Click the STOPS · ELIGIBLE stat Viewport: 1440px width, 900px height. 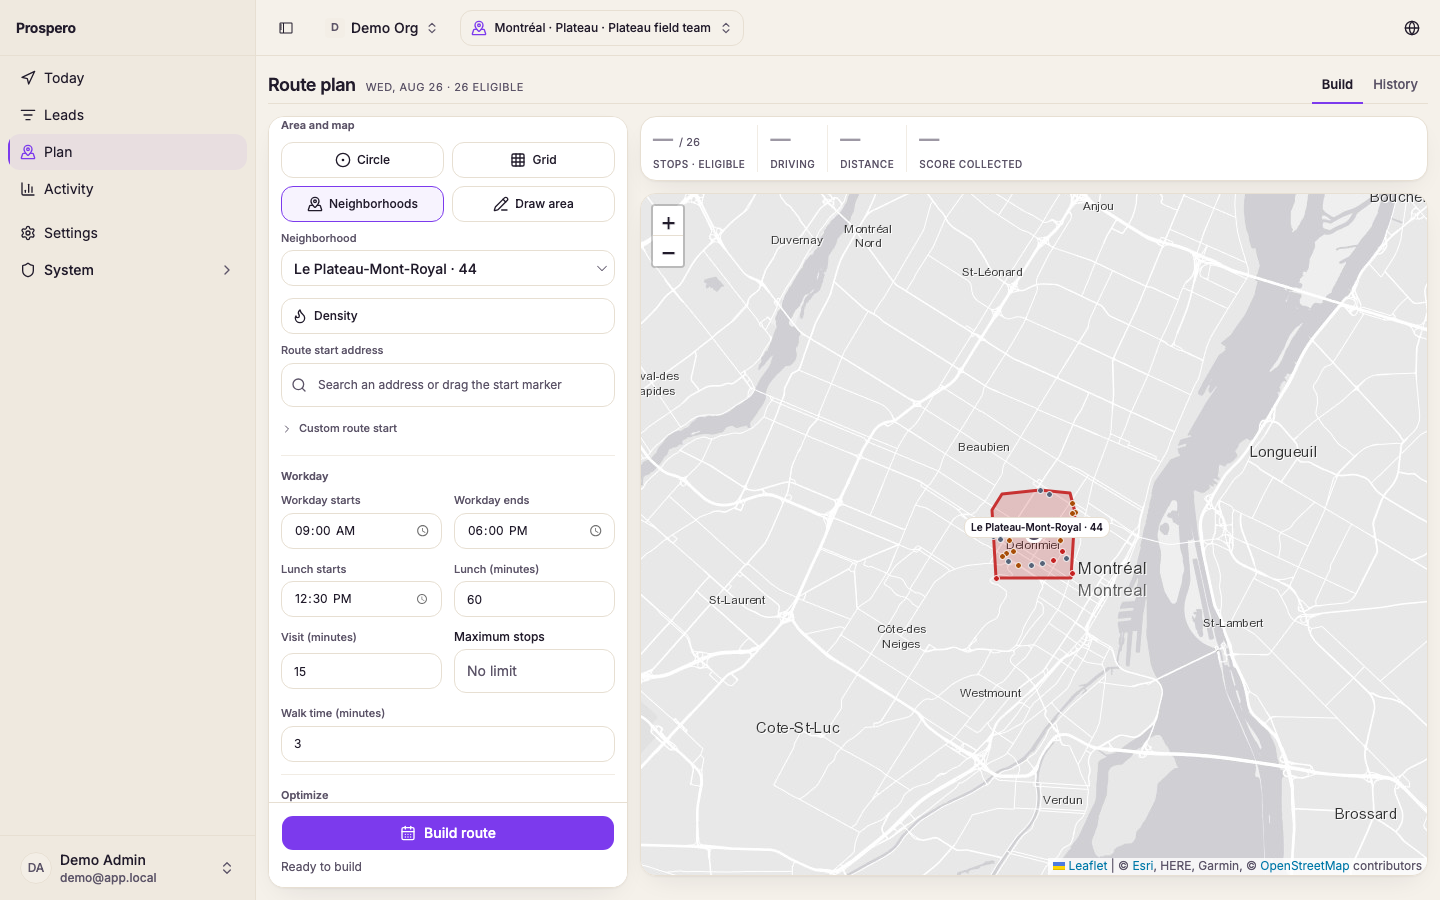[699, 152]
